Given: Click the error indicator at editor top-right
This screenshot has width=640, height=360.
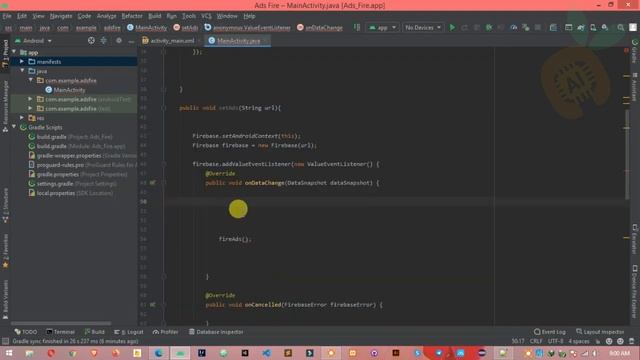Looking at the screenshot, I should tap(626, 50).
